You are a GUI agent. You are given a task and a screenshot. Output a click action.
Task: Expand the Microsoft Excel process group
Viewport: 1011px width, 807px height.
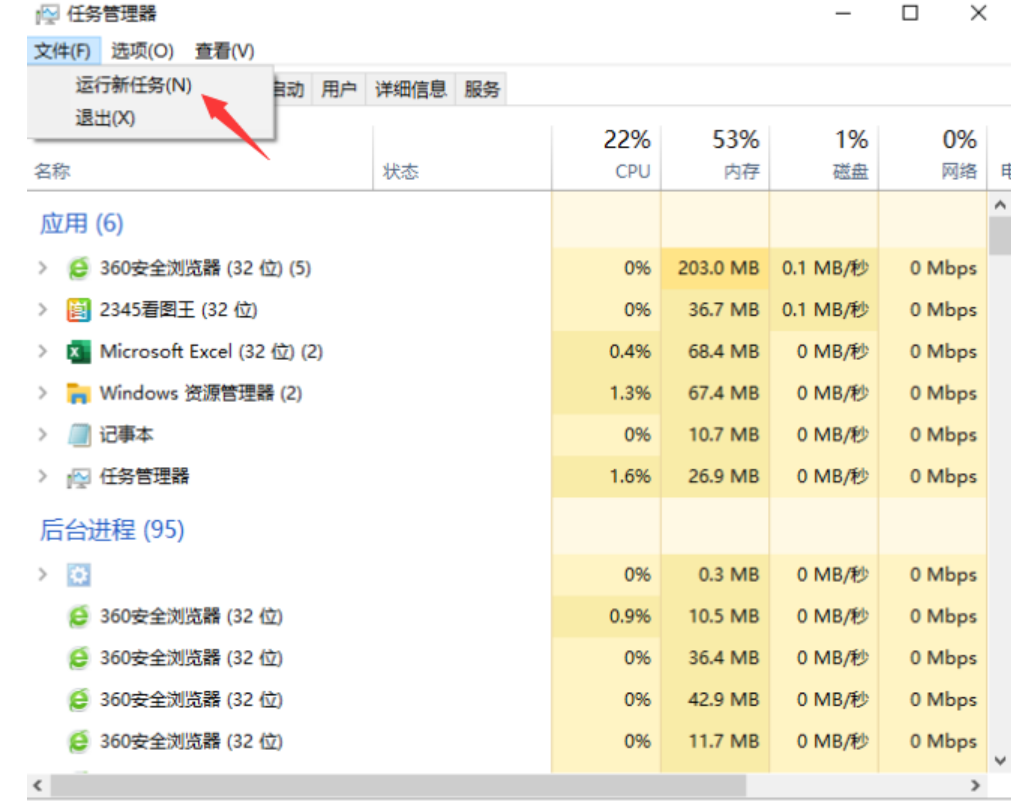[42, 352]
